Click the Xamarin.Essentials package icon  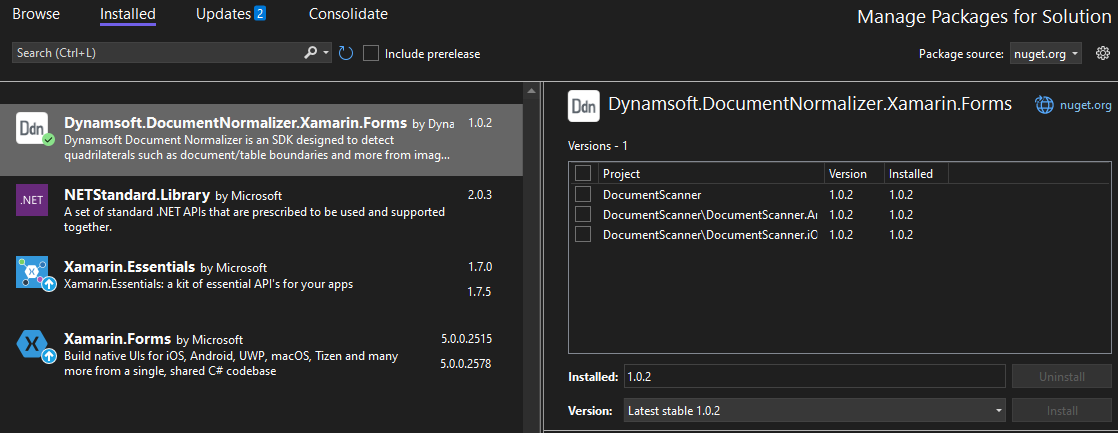pos(32,273)
